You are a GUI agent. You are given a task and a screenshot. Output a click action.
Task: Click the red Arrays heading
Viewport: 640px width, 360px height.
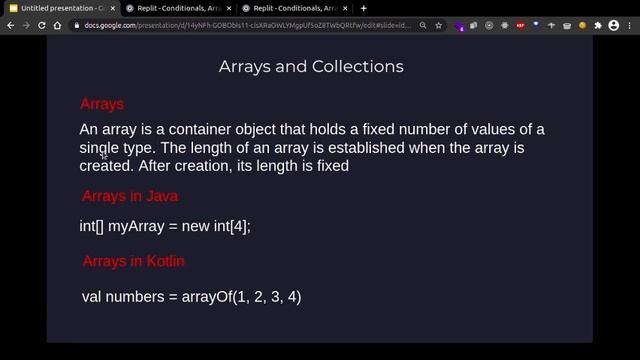coord(102,104)
